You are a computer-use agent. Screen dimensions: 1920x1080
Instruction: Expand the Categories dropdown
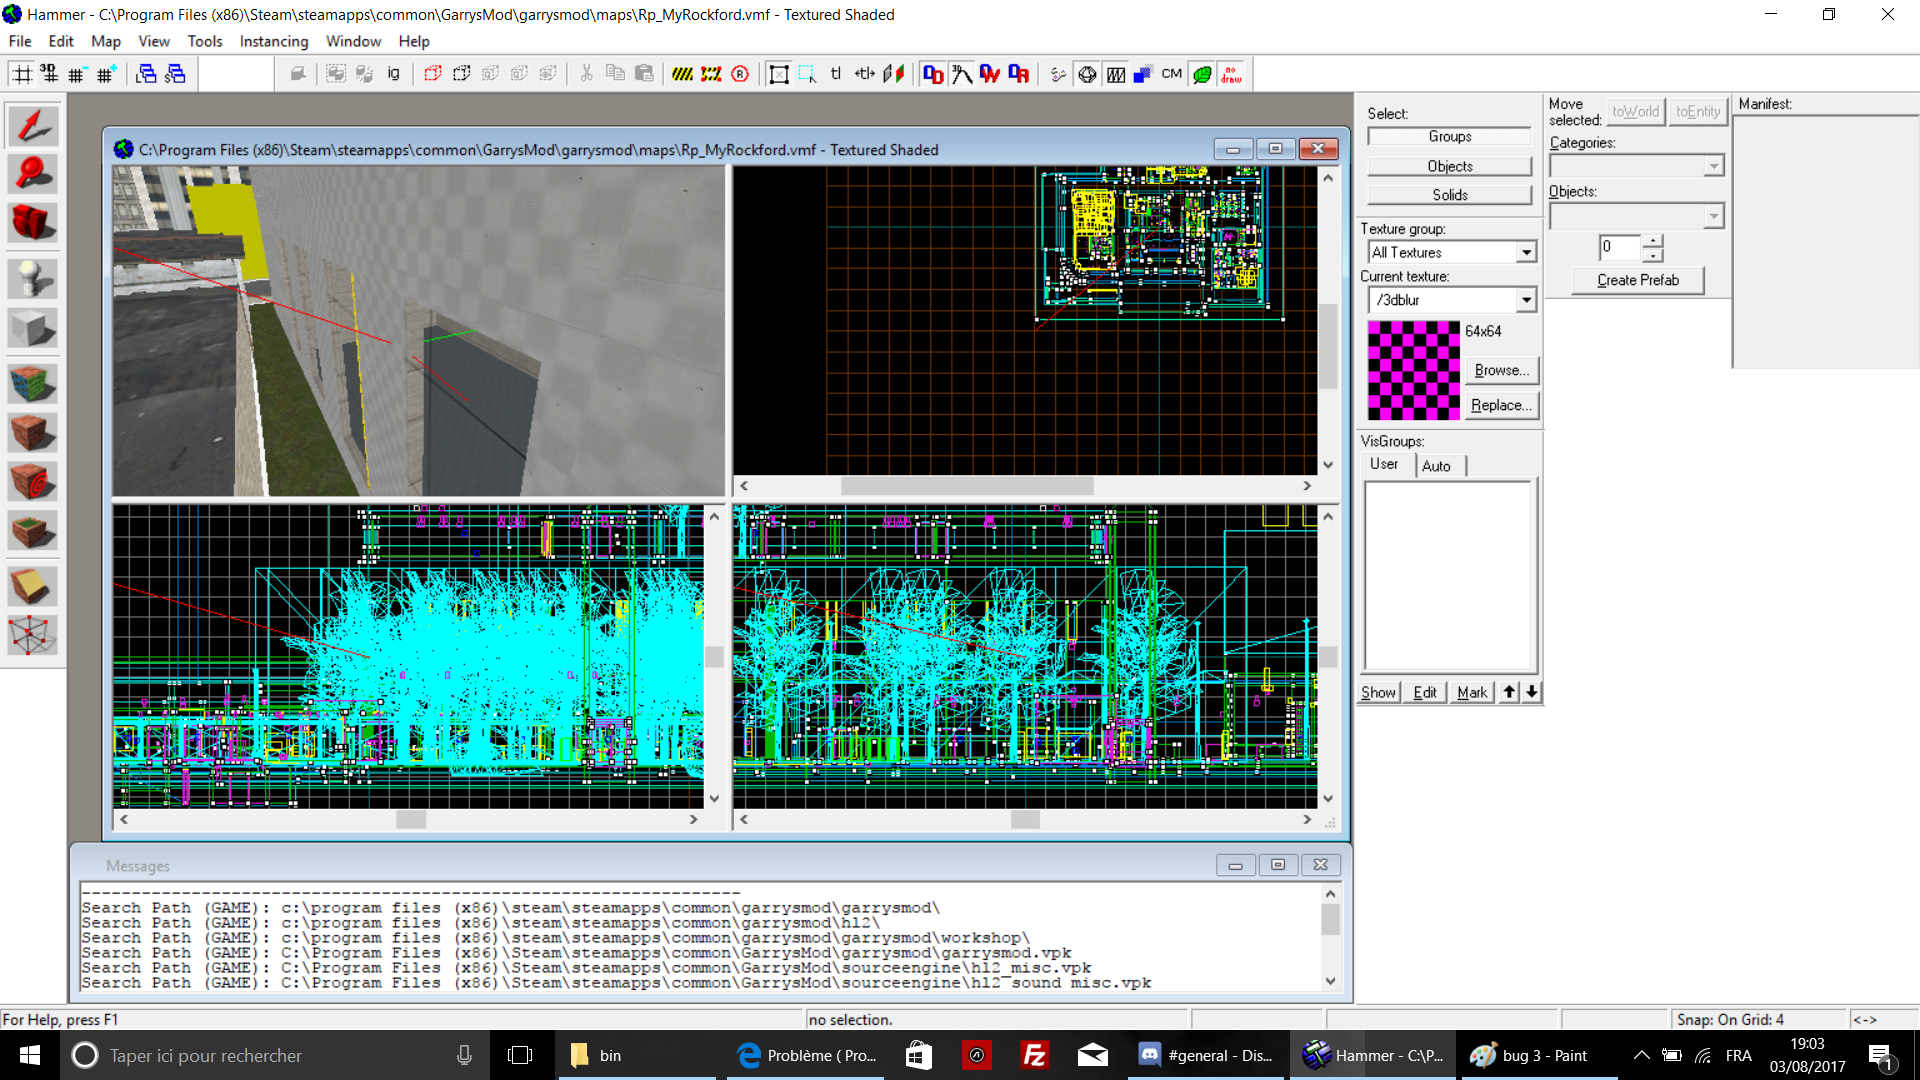click(x=1714, y=166)
